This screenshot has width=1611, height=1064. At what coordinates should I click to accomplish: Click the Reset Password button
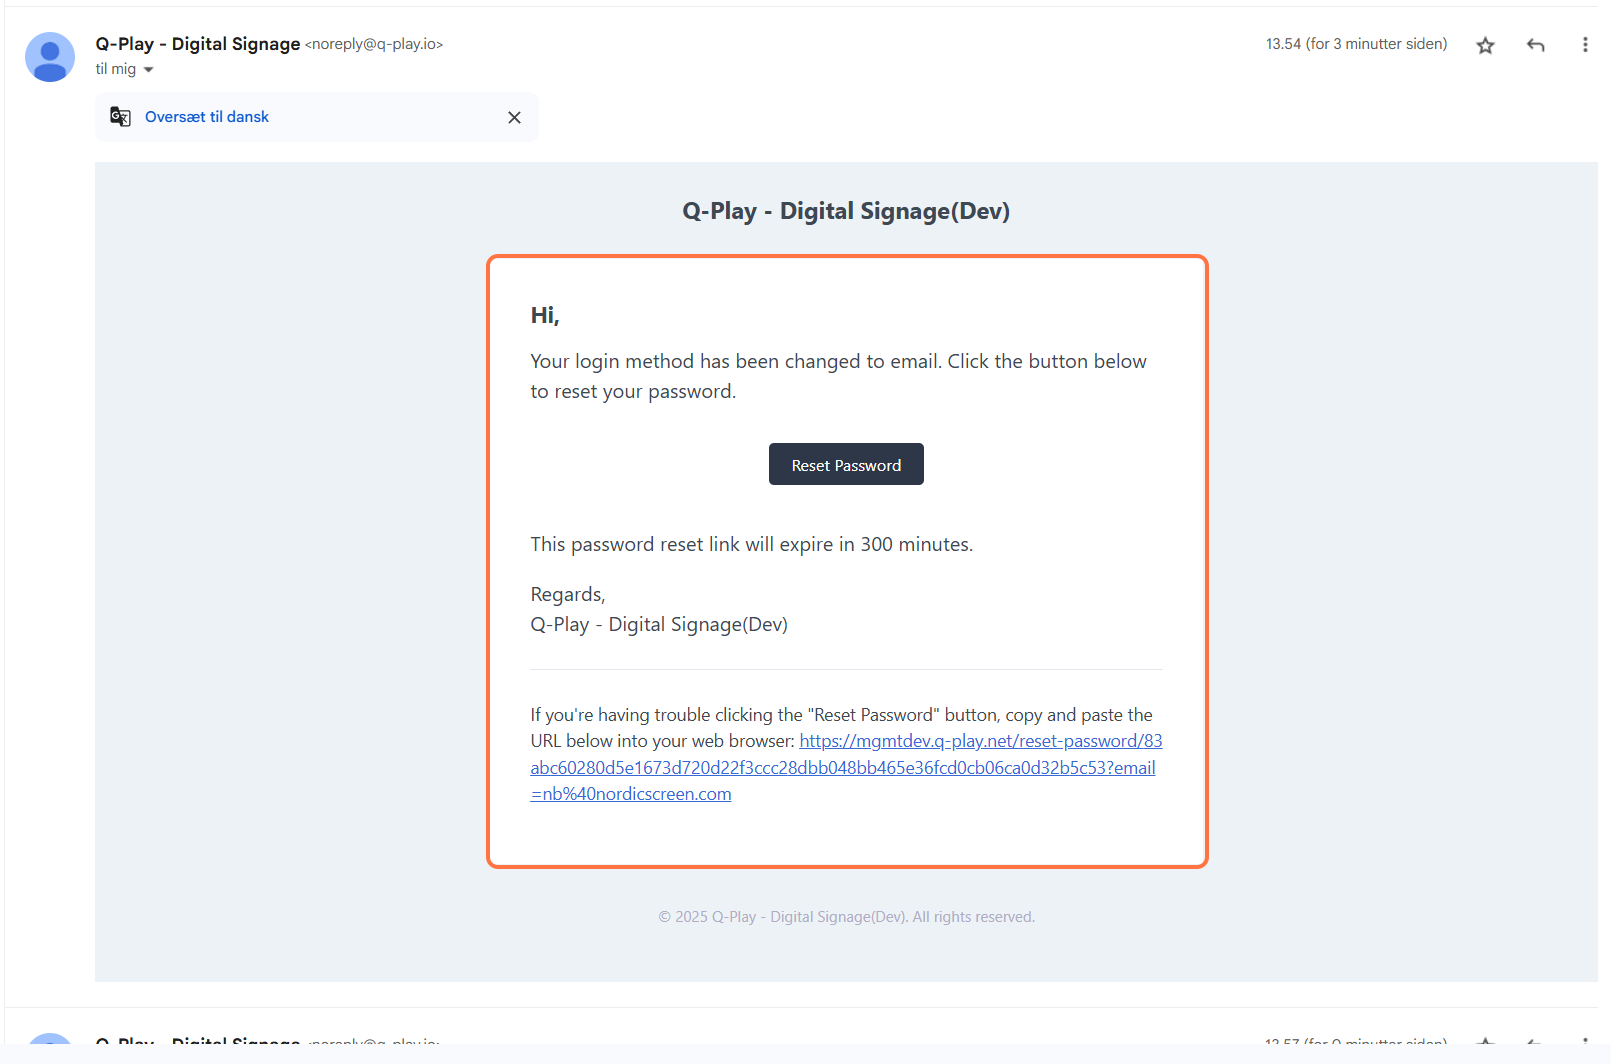(846, 464)
